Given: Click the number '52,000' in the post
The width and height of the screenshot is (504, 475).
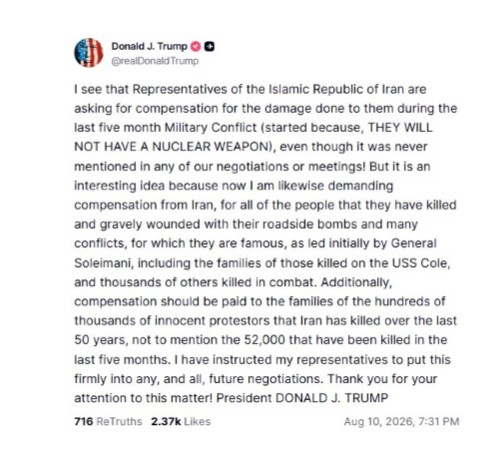Looking at the screenshot, I should 265,340.
